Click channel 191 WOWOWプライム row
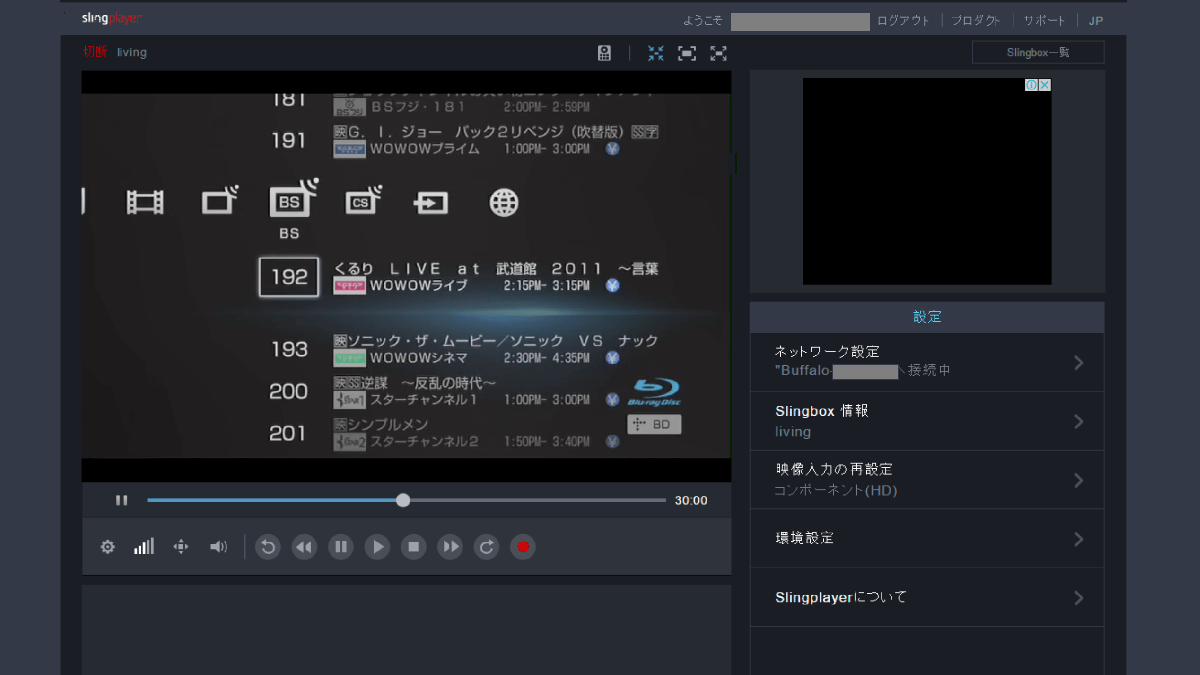Screen dimensions: 1200x675 click(x=465, y=140)
